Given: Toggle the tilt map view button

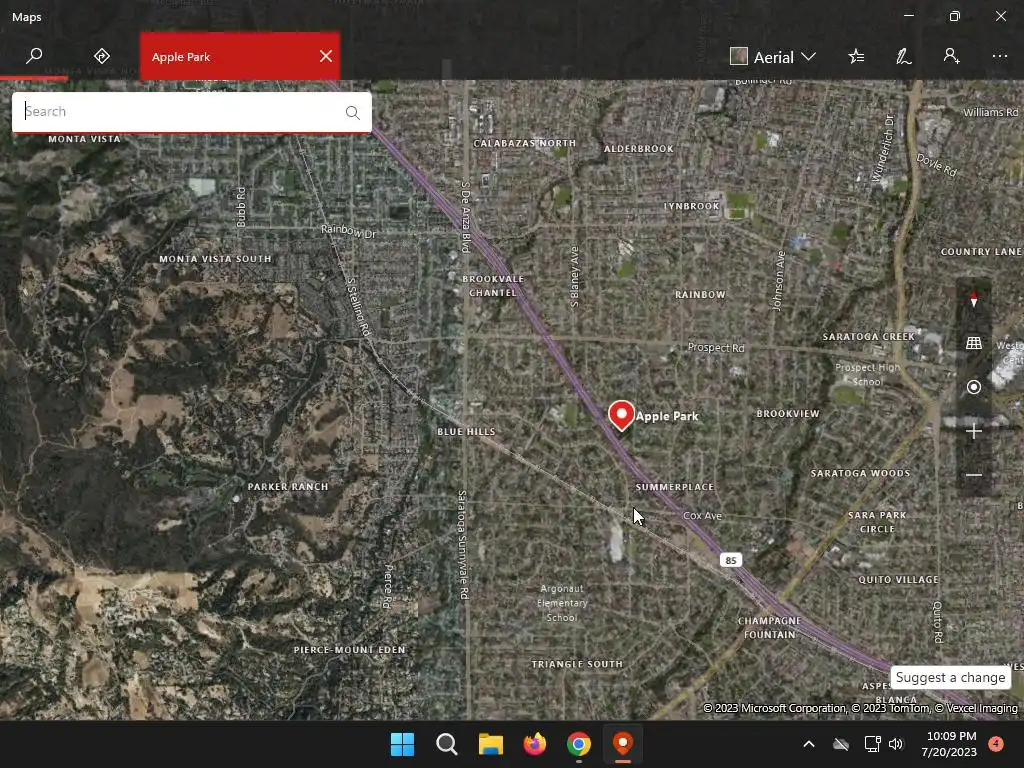Looking at the screenshot, I should coord(974,343).
